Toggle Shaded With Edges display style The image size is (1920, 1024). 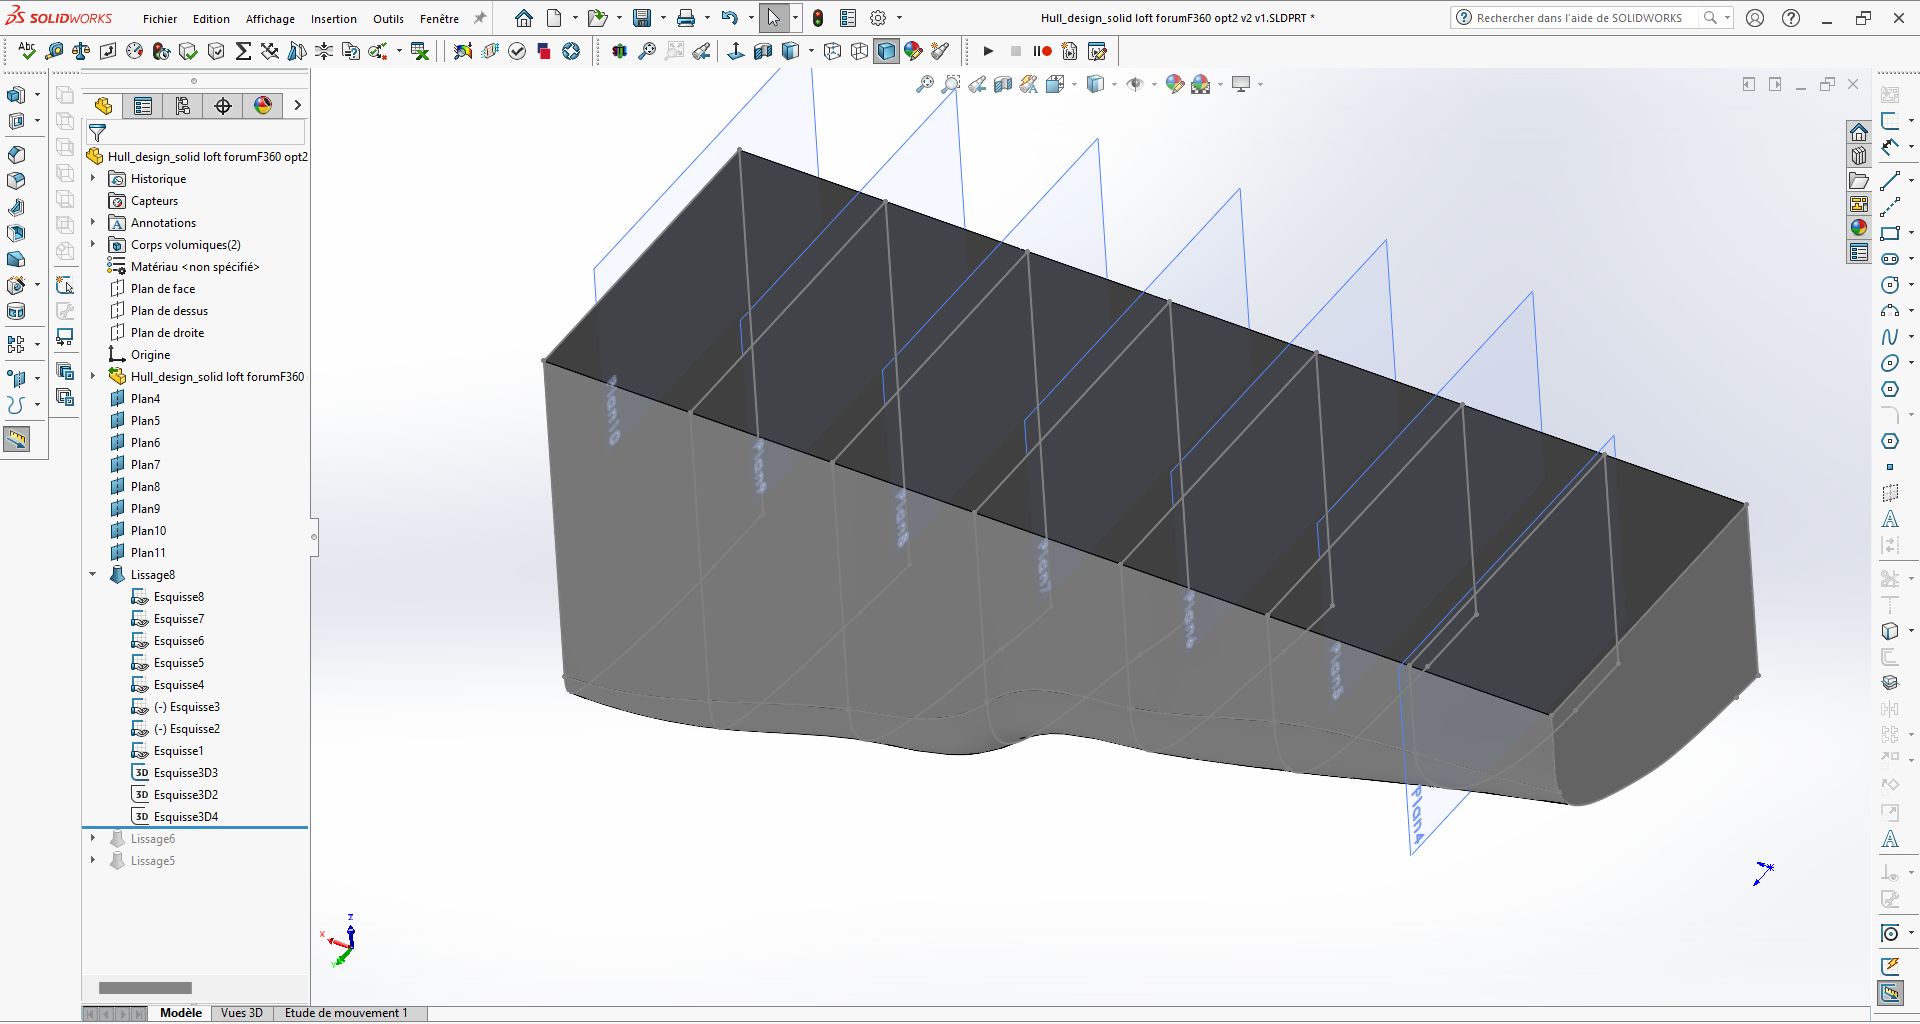click(x=887, y=51)
